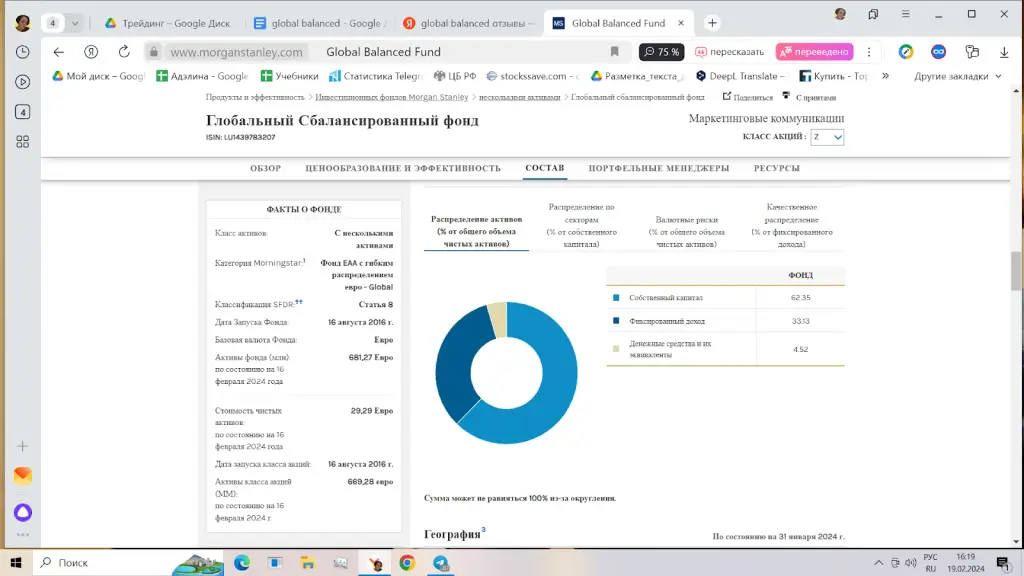Click Фиксированный доход legend swatch
The image size is (1024, 576).
click(616, 321)
